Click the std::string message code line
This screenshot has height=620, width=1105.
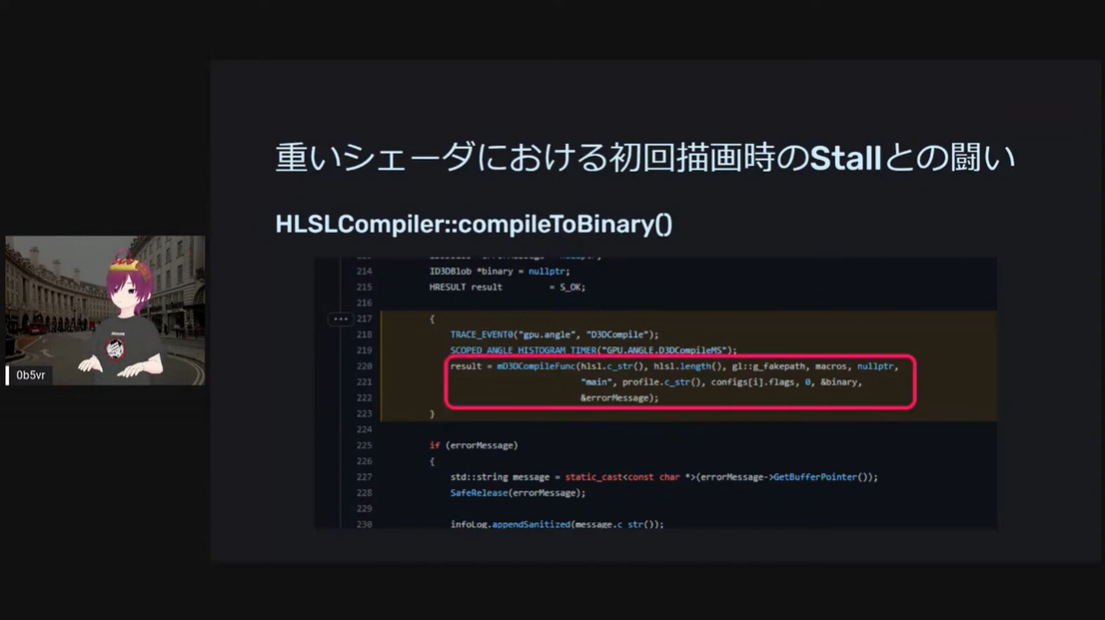click(x=664, y=477)
